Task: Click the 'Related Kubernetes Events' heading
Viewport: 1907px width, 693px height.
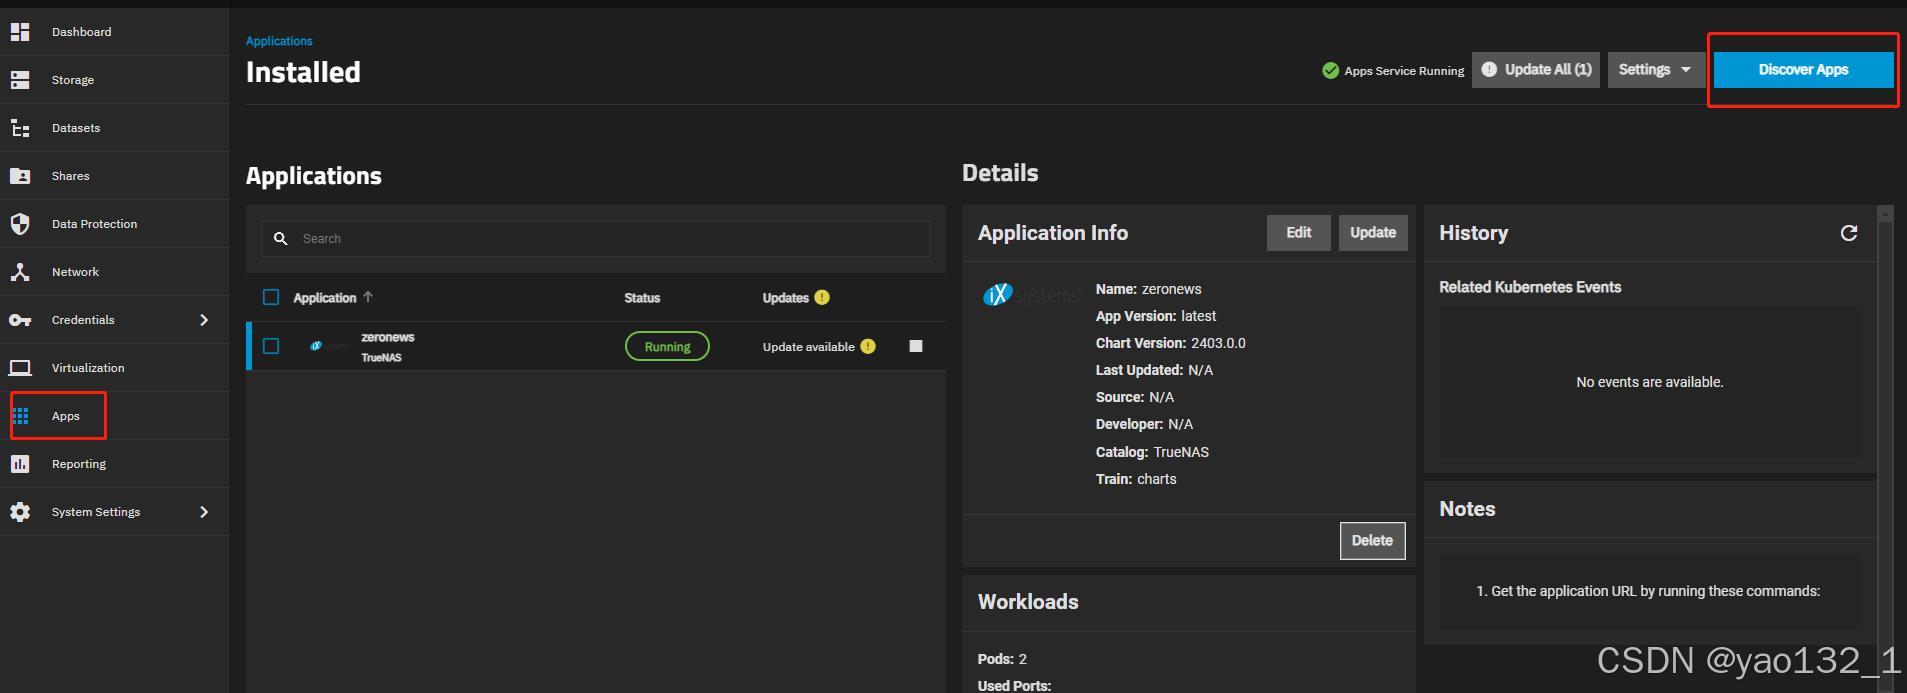Action: point(1530,287)
